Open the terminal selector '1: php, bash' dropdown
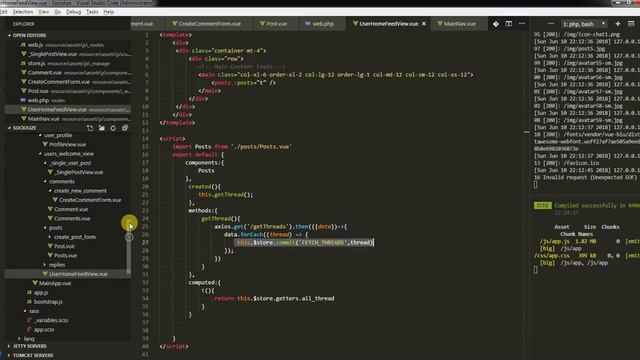 tap(584, 24)
